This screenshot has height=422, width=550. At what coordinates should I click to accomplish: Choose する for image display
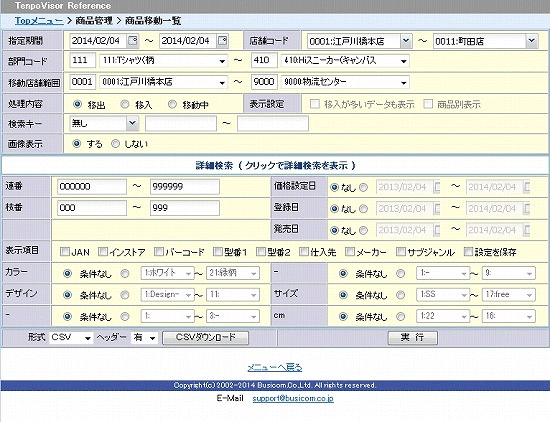pyautogui.click(x=76, y=143)
